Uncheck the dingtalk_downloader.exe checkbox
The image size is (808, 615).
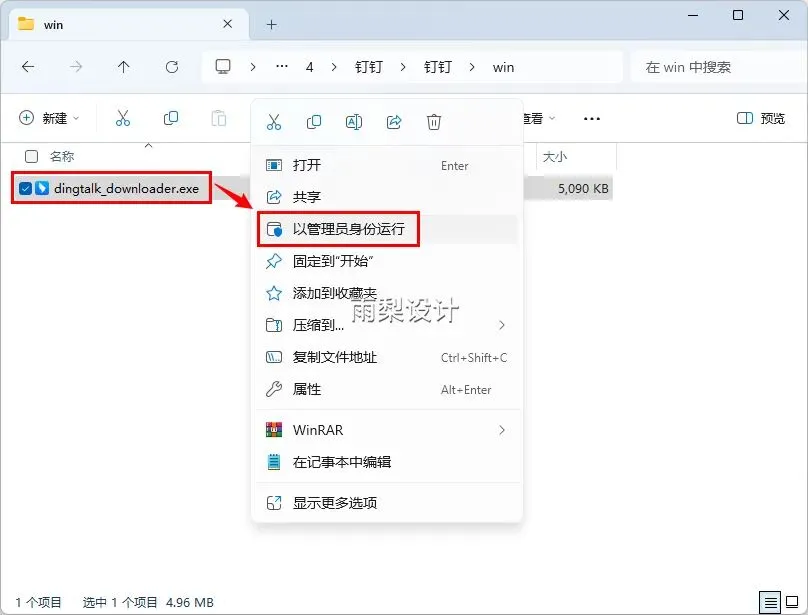pyautogui.click(x=25, y=188)
